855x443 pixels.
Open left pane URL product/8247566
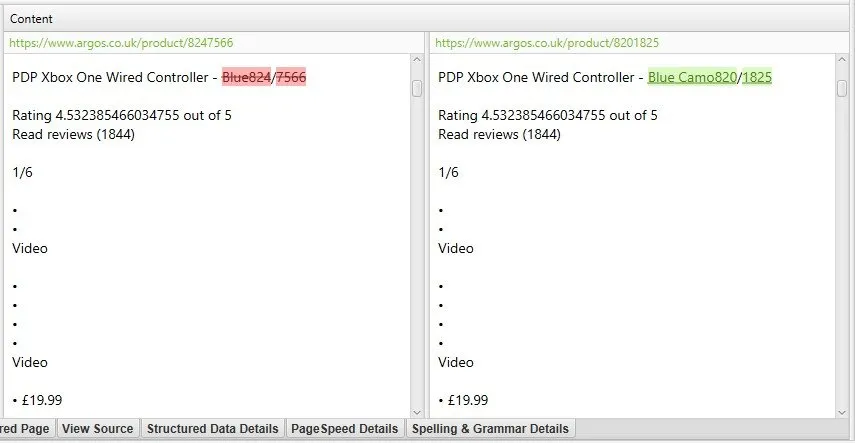[121, 43]
